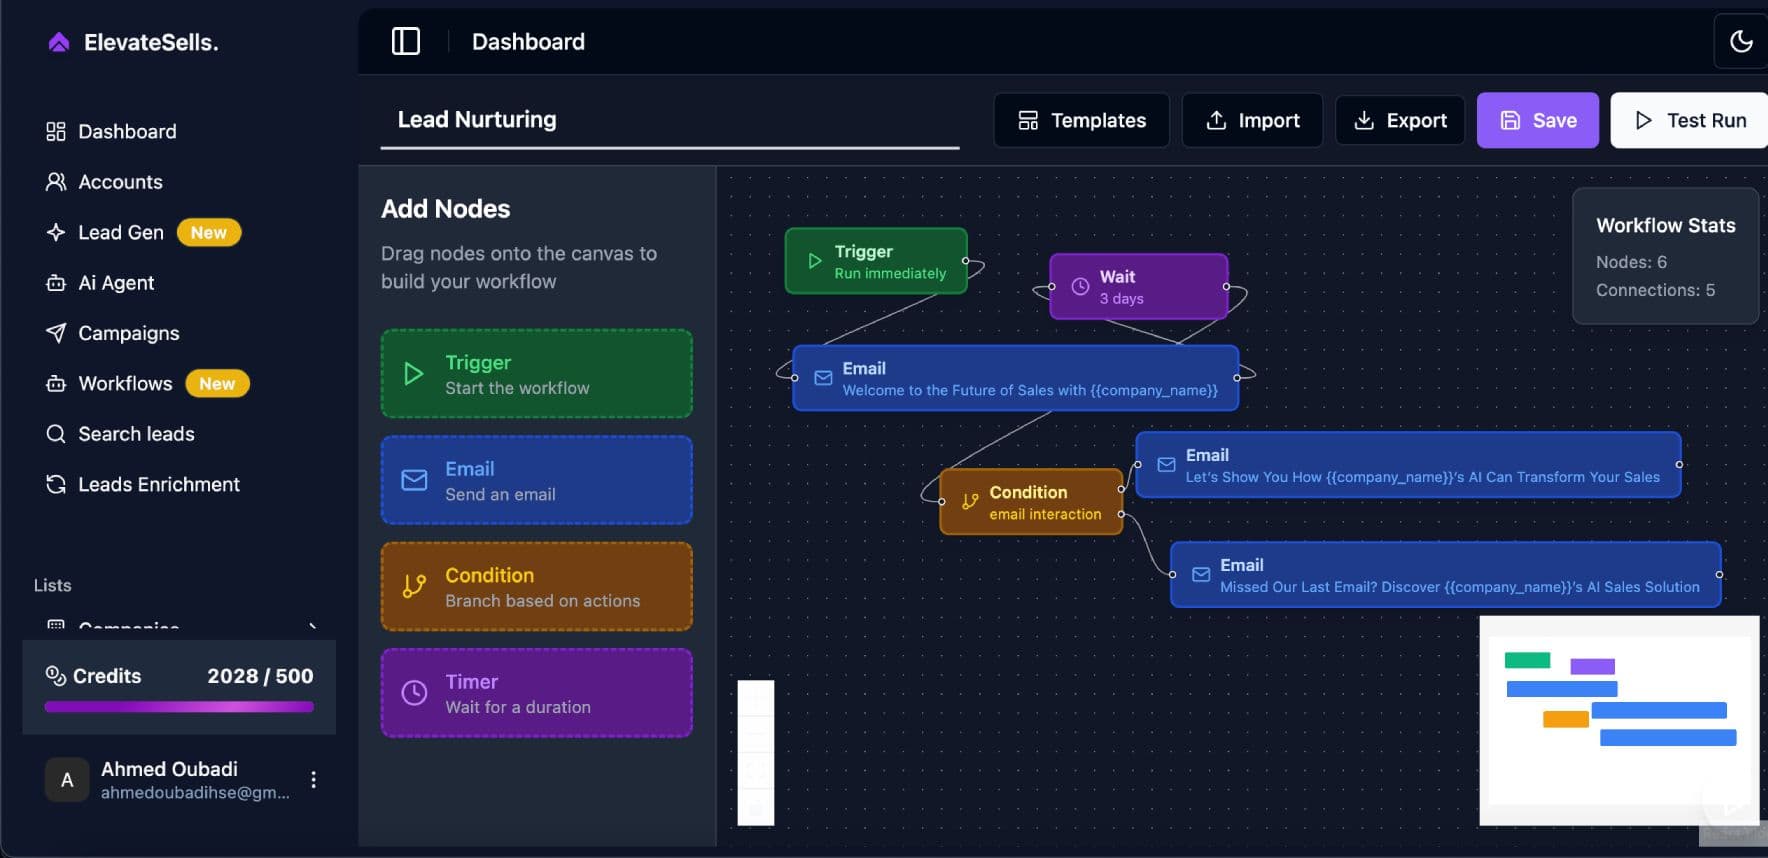Click the credits usage progress bar
The image size is (1768, 858).
[x=179, y=707]
